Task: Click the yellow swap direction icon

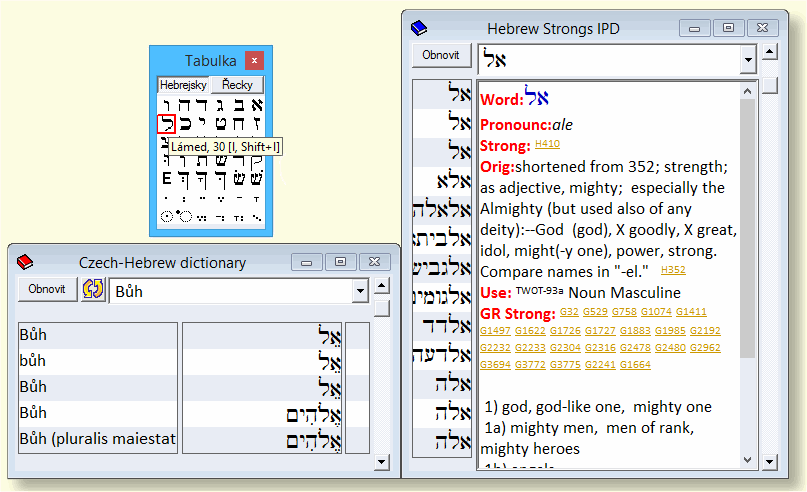Action: click(93, 289)
